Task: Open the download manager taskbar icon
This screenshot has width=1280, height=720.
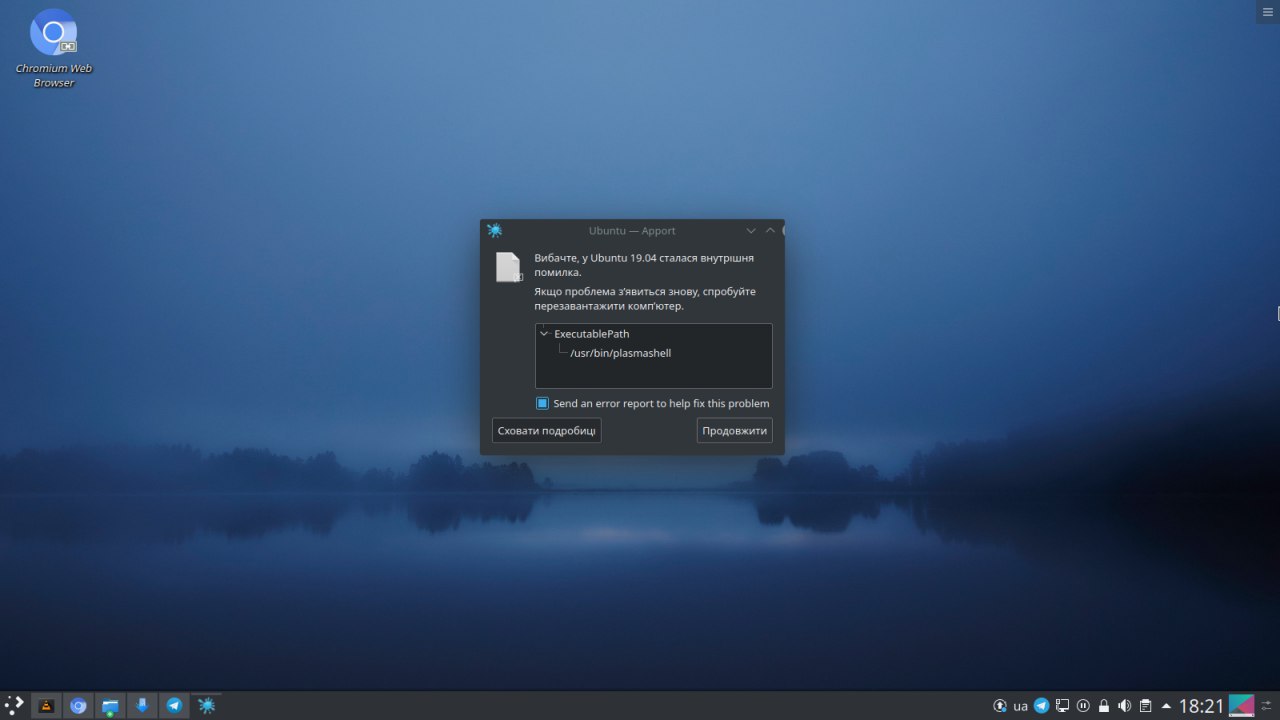Action: coord(142,706)
